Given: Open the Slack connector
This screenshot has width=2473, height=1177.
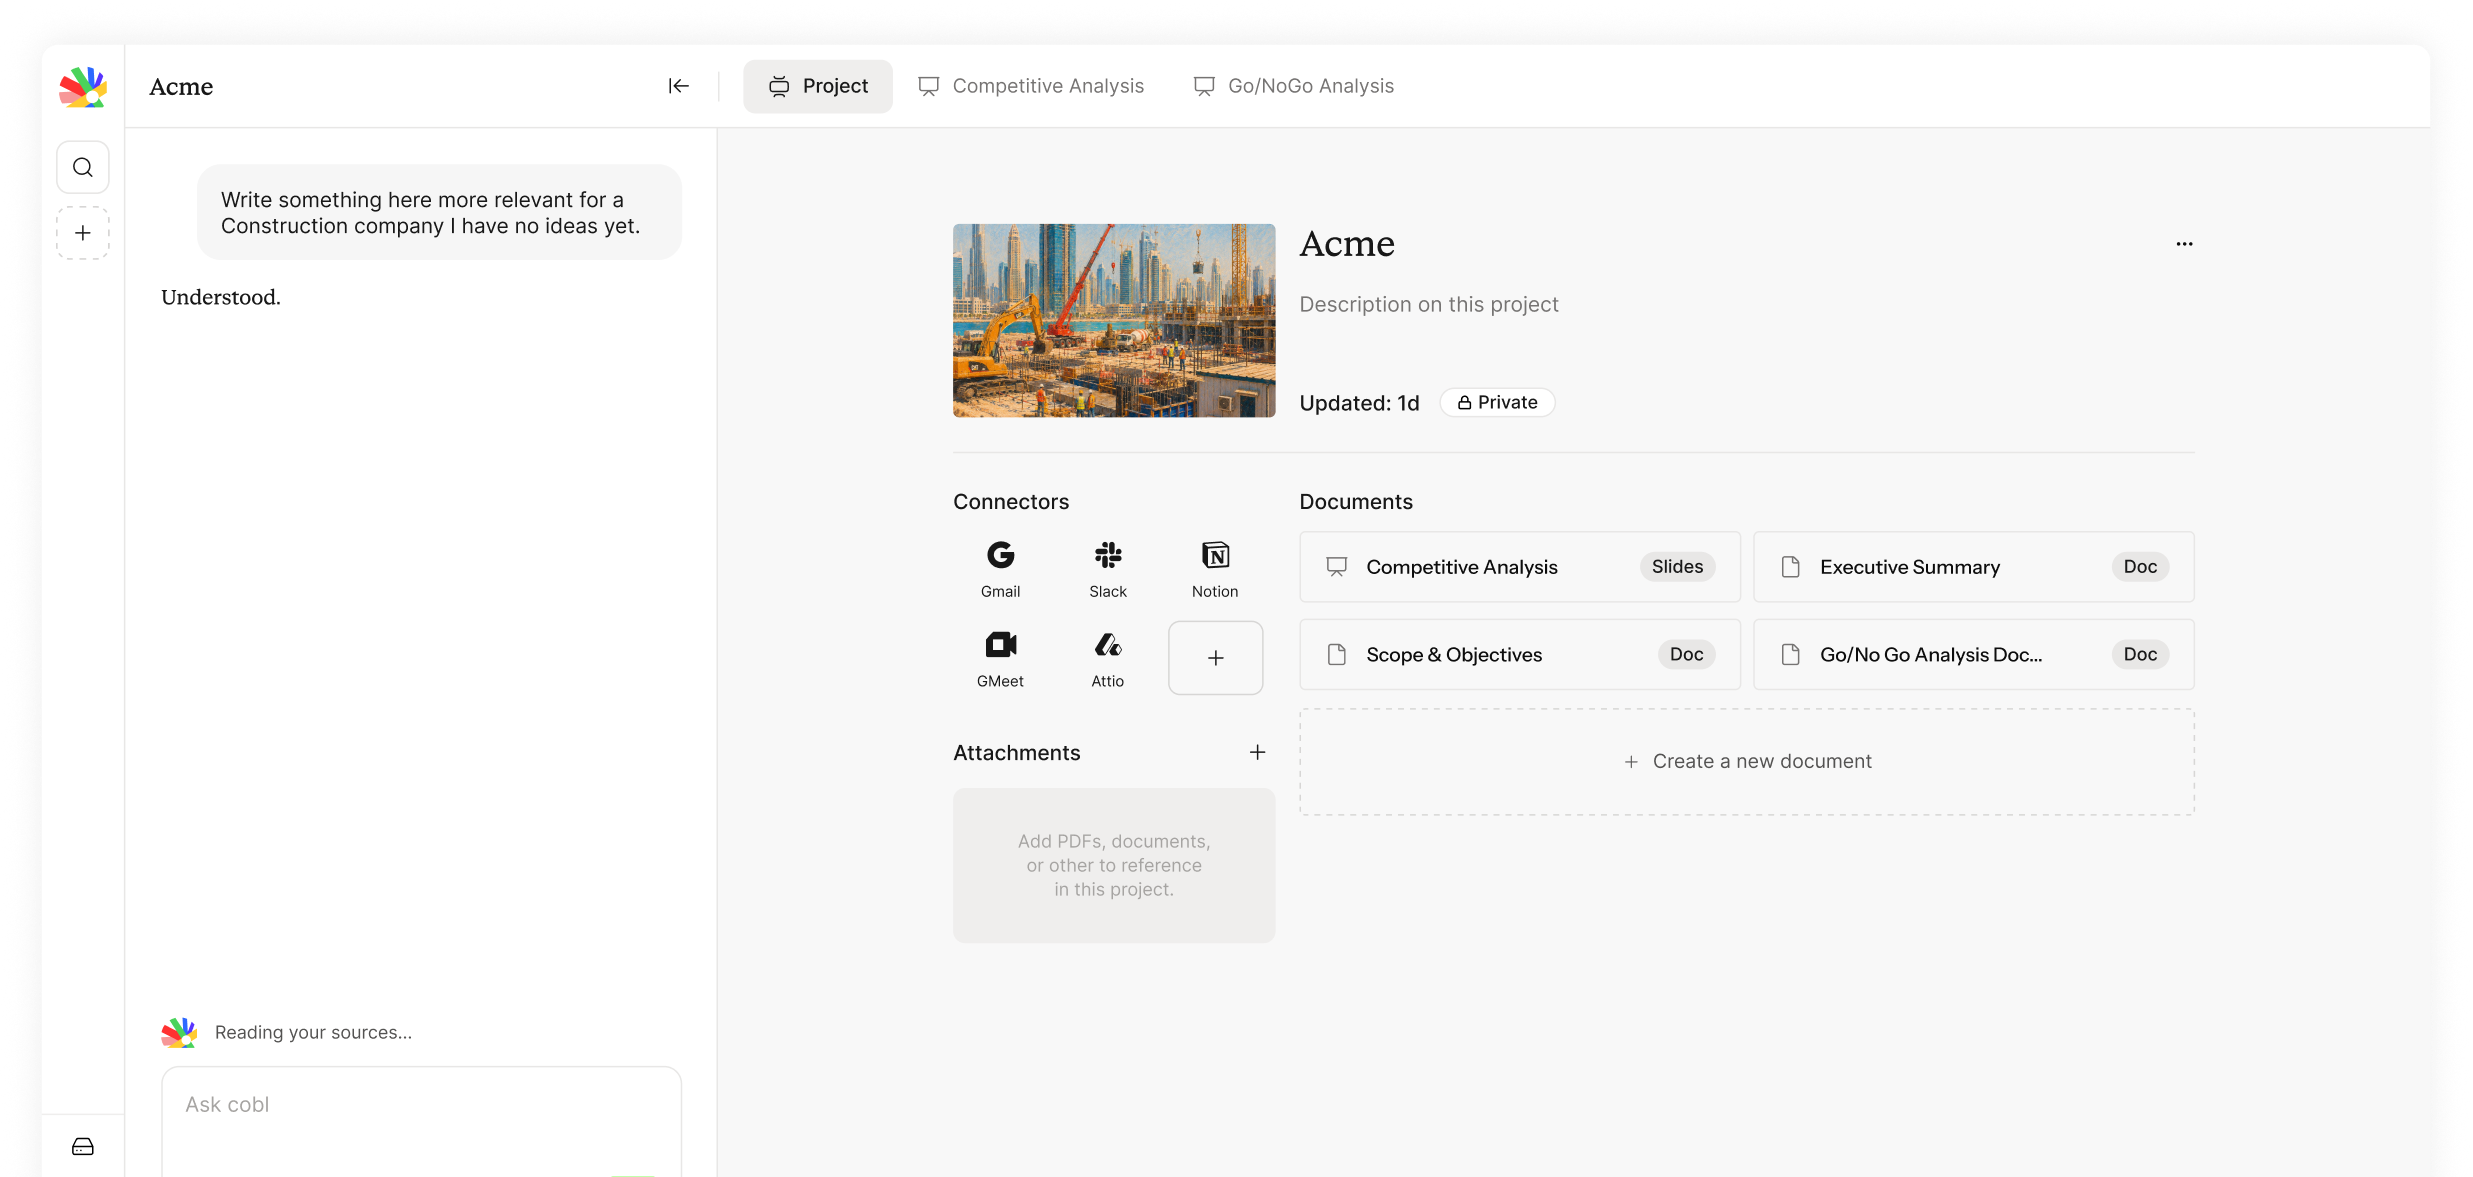Looking at the screenshot, I should [x=1108, y=569].
